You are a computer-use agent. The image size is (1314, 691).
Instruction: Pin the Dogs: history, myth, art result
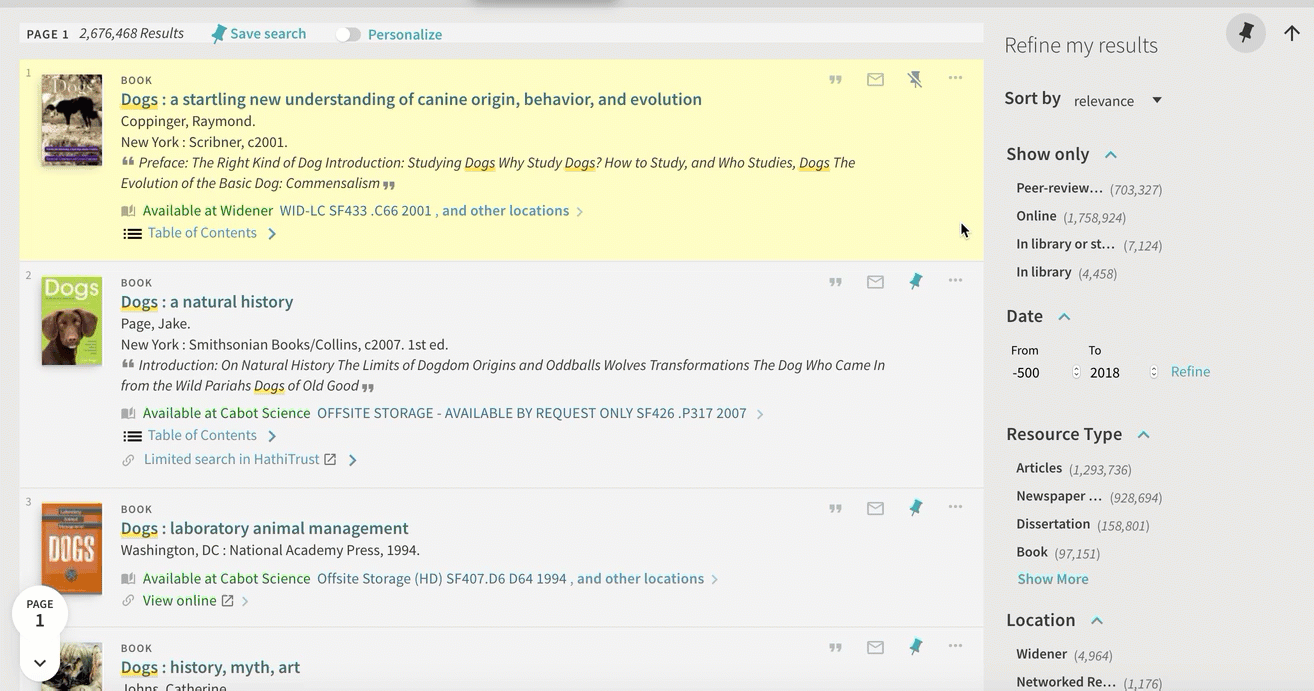915,647
